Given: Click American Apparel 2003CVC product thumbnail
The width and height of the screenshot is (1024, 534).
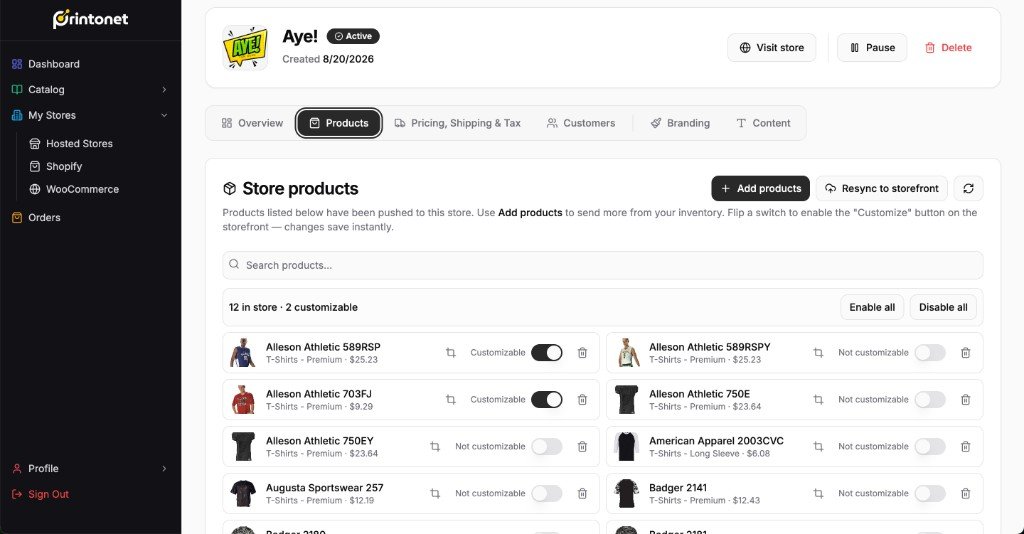Looking at the screenshot, I should point(626,447).
